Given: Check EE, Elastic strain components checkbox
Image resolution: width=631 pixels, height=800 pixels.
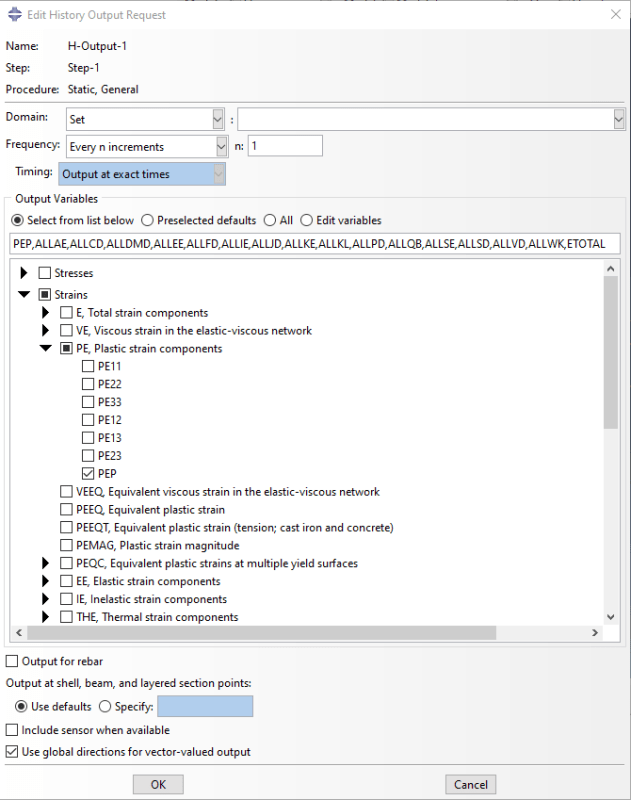Looking at the screenshot, I should [x=66, y=581].
